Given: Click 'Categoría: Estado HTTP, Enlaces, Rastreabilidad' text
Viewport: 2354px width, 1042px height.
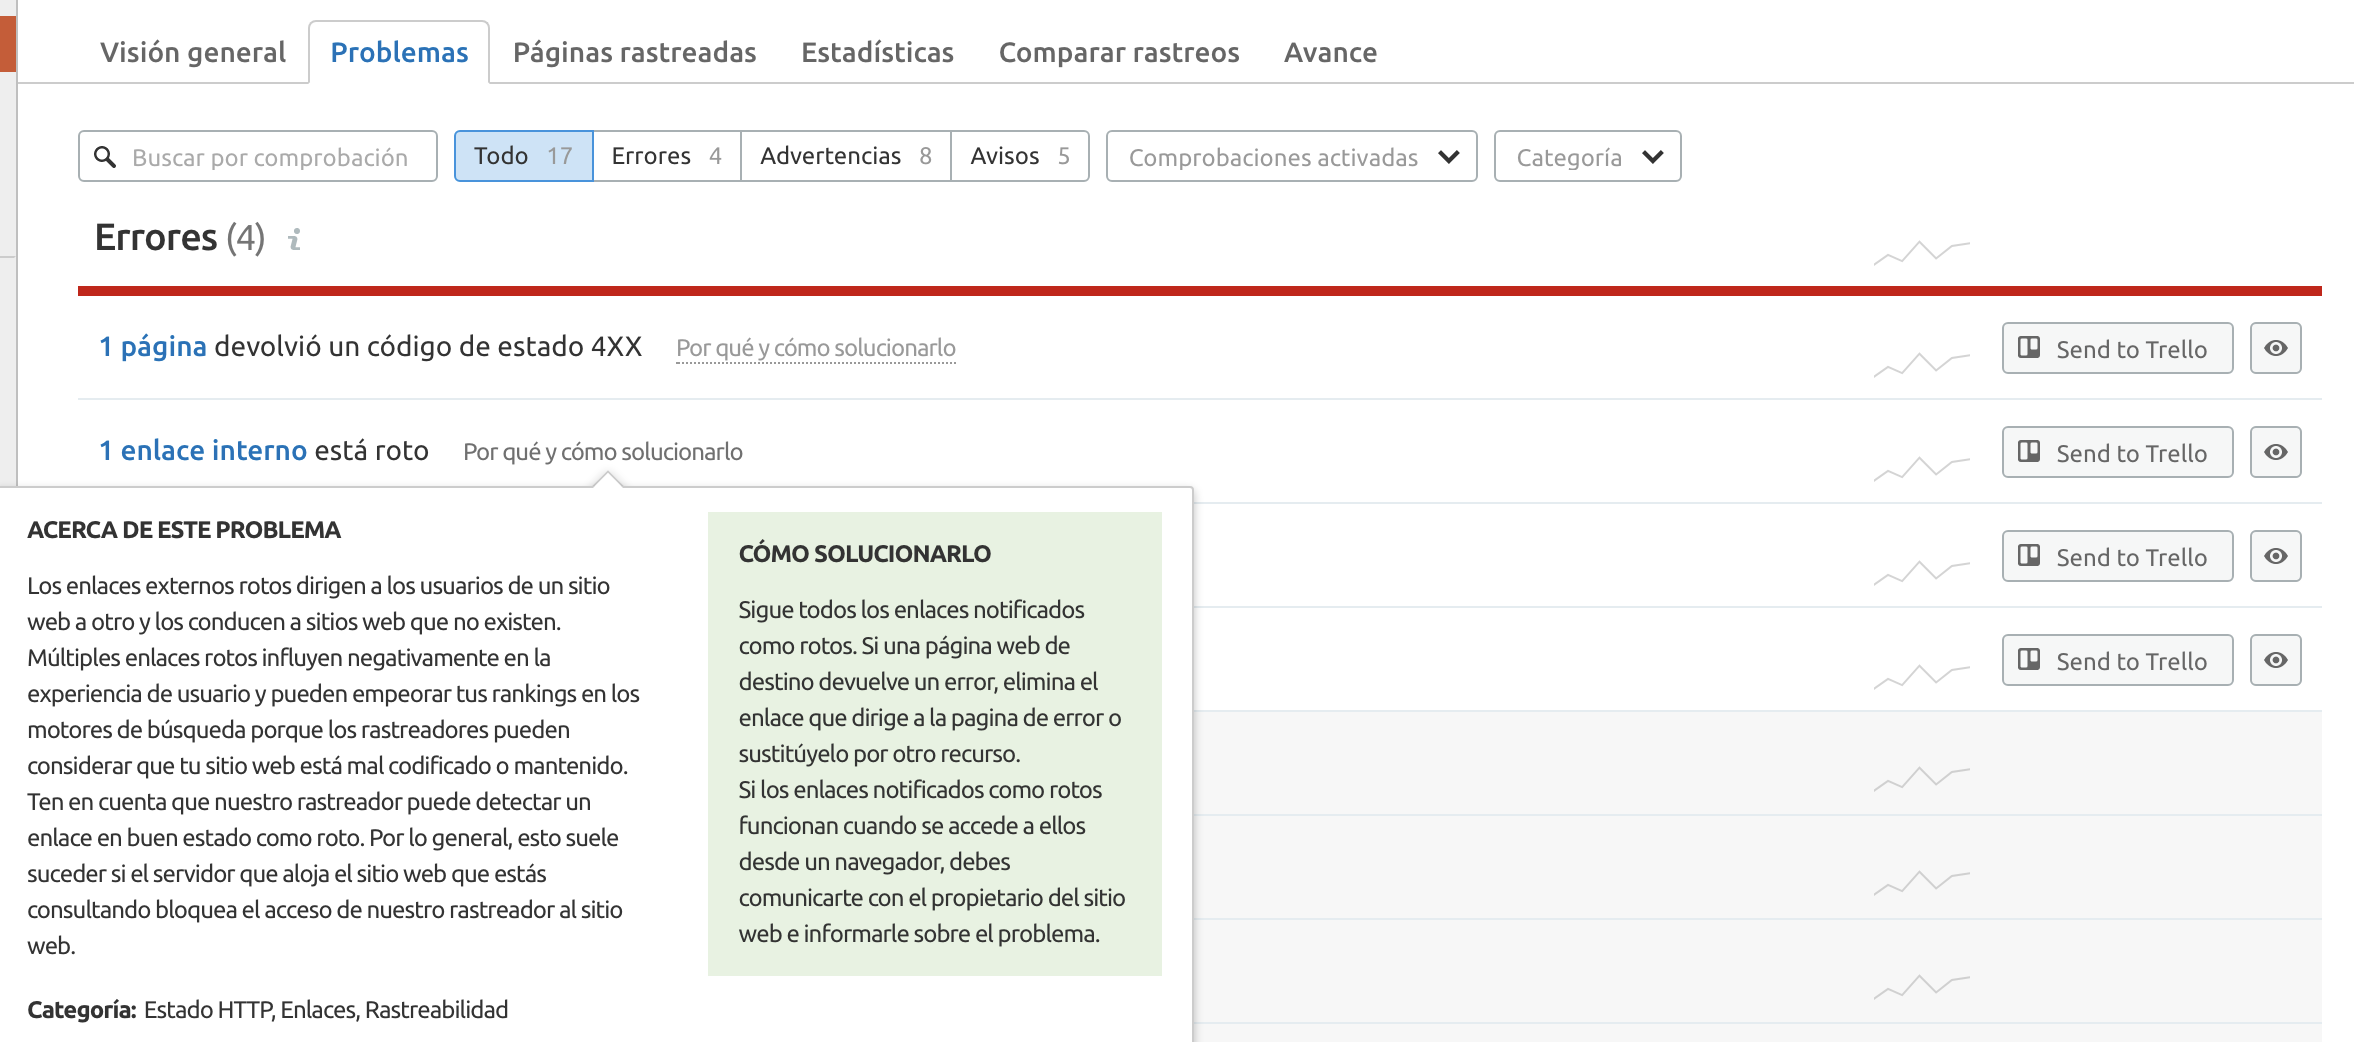Looking at the screenshot, I should pyautogui.click(x=268, y=1010).
